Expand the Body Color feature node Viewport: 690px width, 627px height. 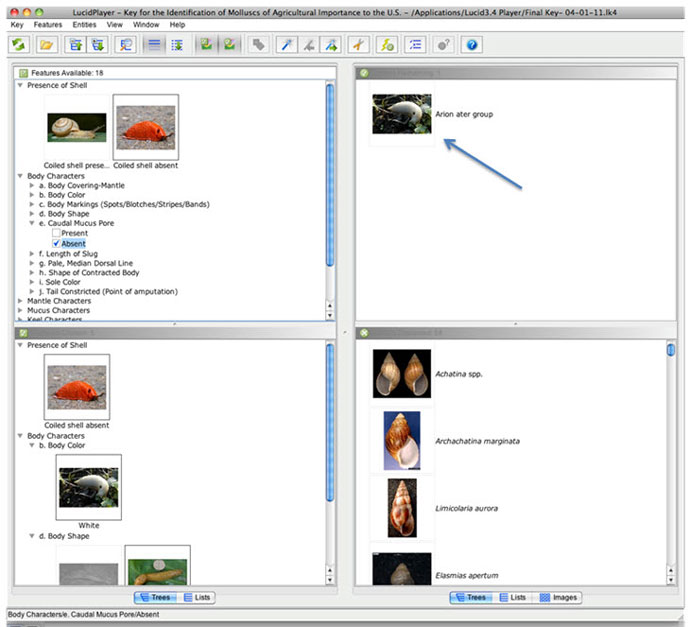tap(32, 195)
